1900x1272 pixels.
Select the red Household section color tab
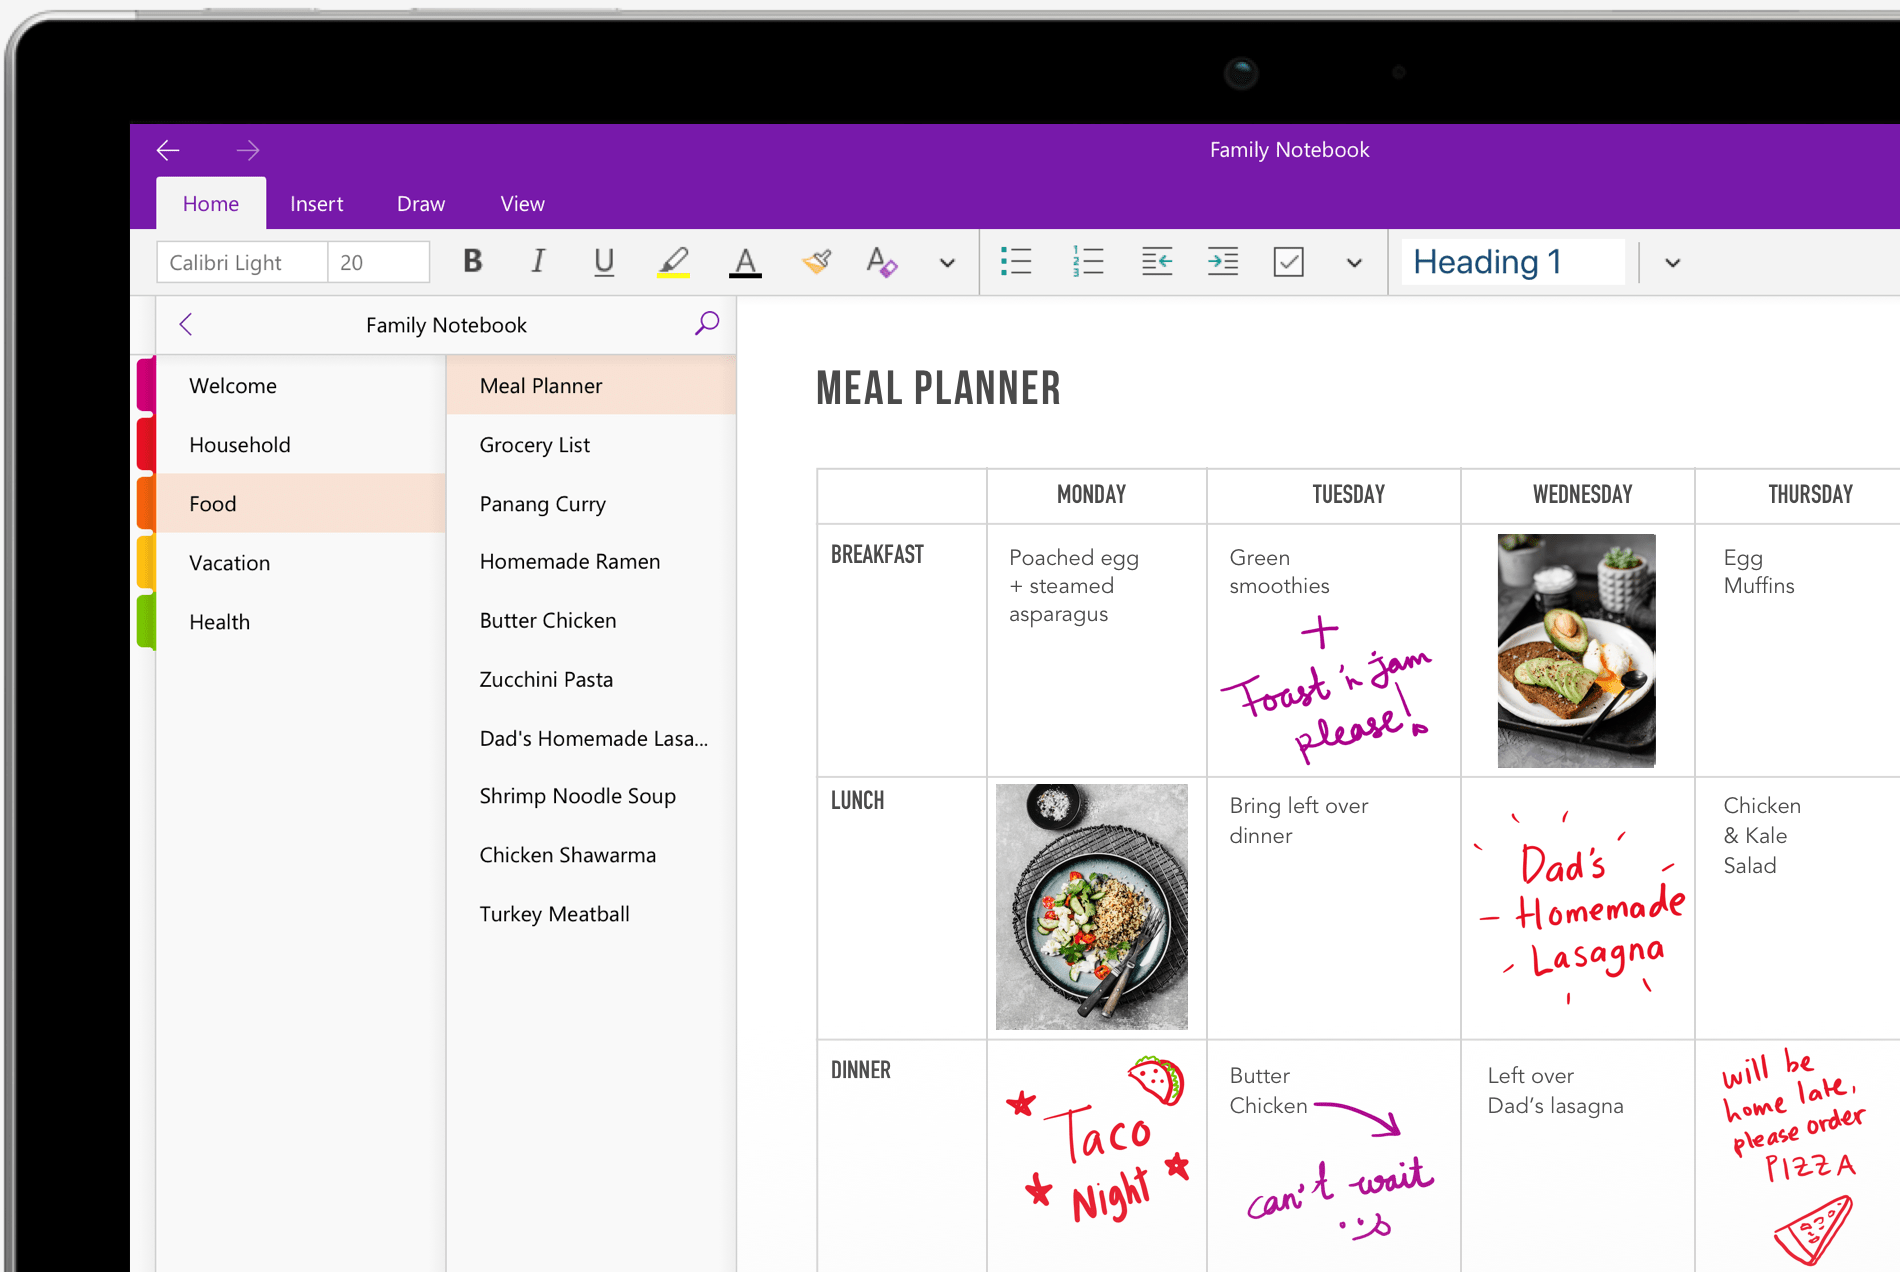pyautogui.click(x=147, y=444)
